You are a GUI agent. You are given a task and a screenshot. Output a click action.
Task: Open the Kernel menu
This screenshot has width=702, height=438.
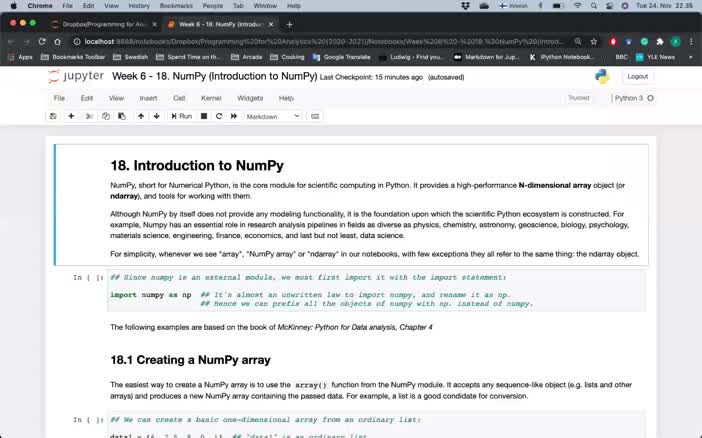pyautogui.click(x=211, y=98)
